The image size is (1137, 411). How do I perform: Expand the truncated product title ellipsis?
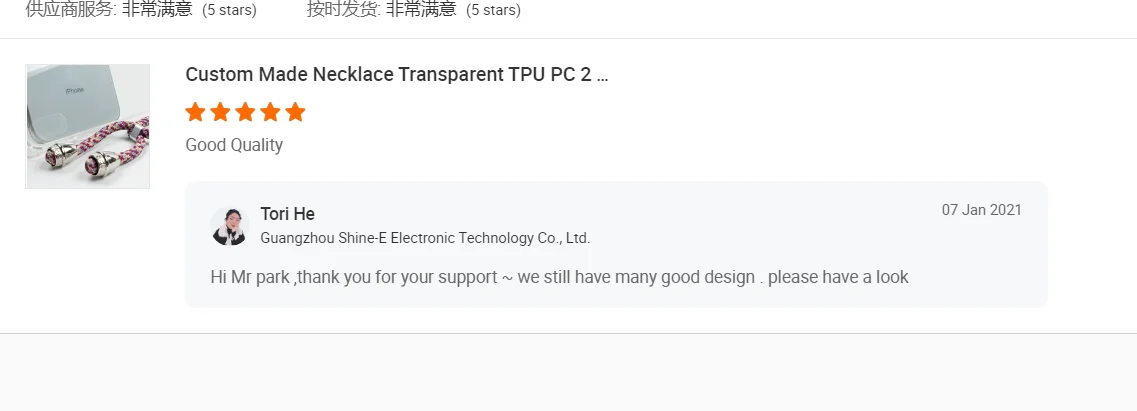[x=601, y=75]
